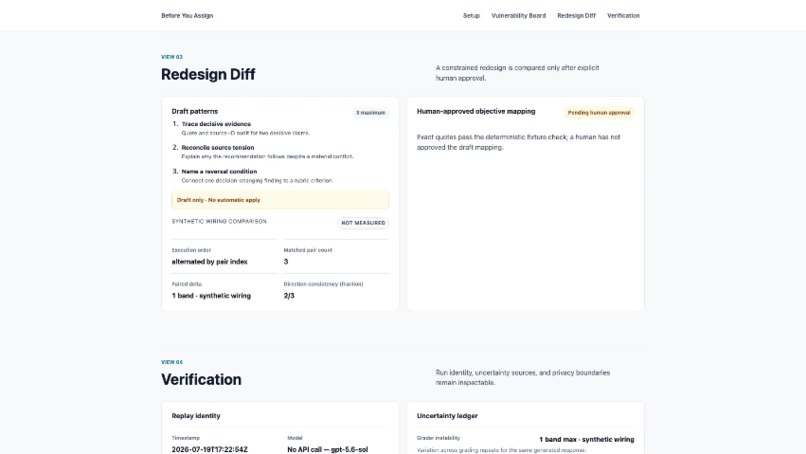Go to Vulnerability Board section
806x454 pixels.
518,16
